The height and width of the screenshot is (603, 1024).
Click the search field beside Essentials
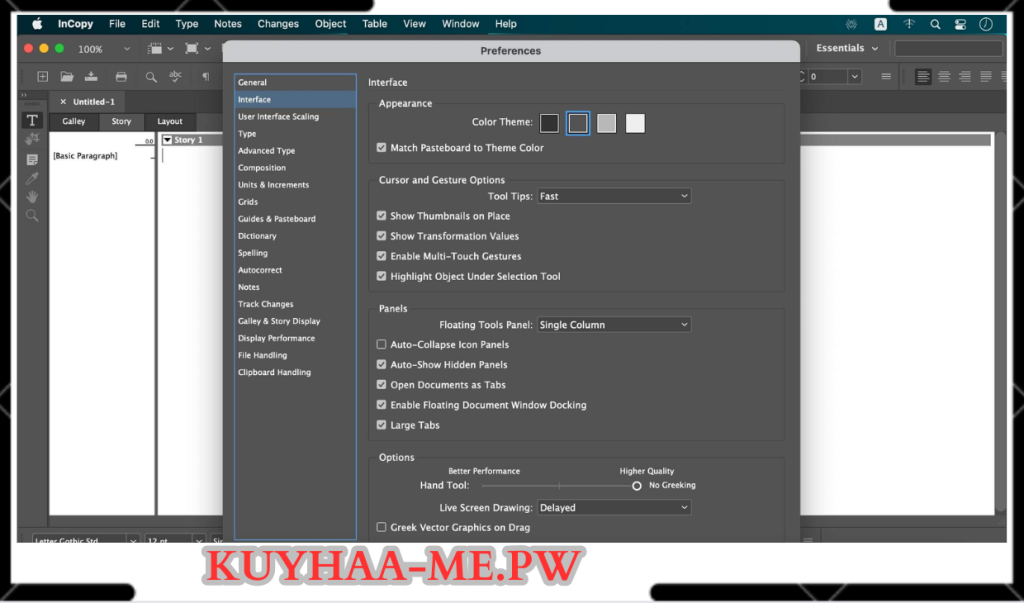tap(948, 48)
